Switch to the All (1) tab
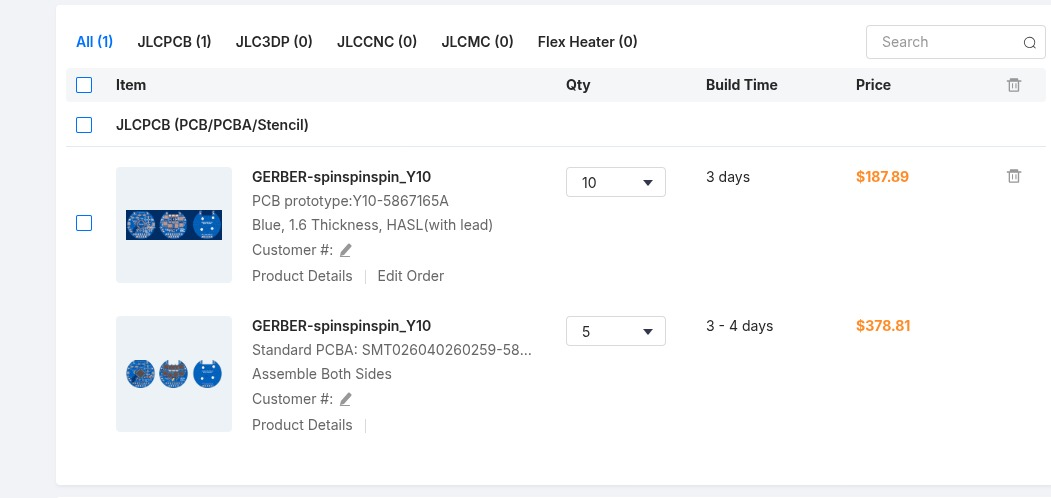Image resolution: width=1051 pixels, height=498 pixels. [95, 42]
